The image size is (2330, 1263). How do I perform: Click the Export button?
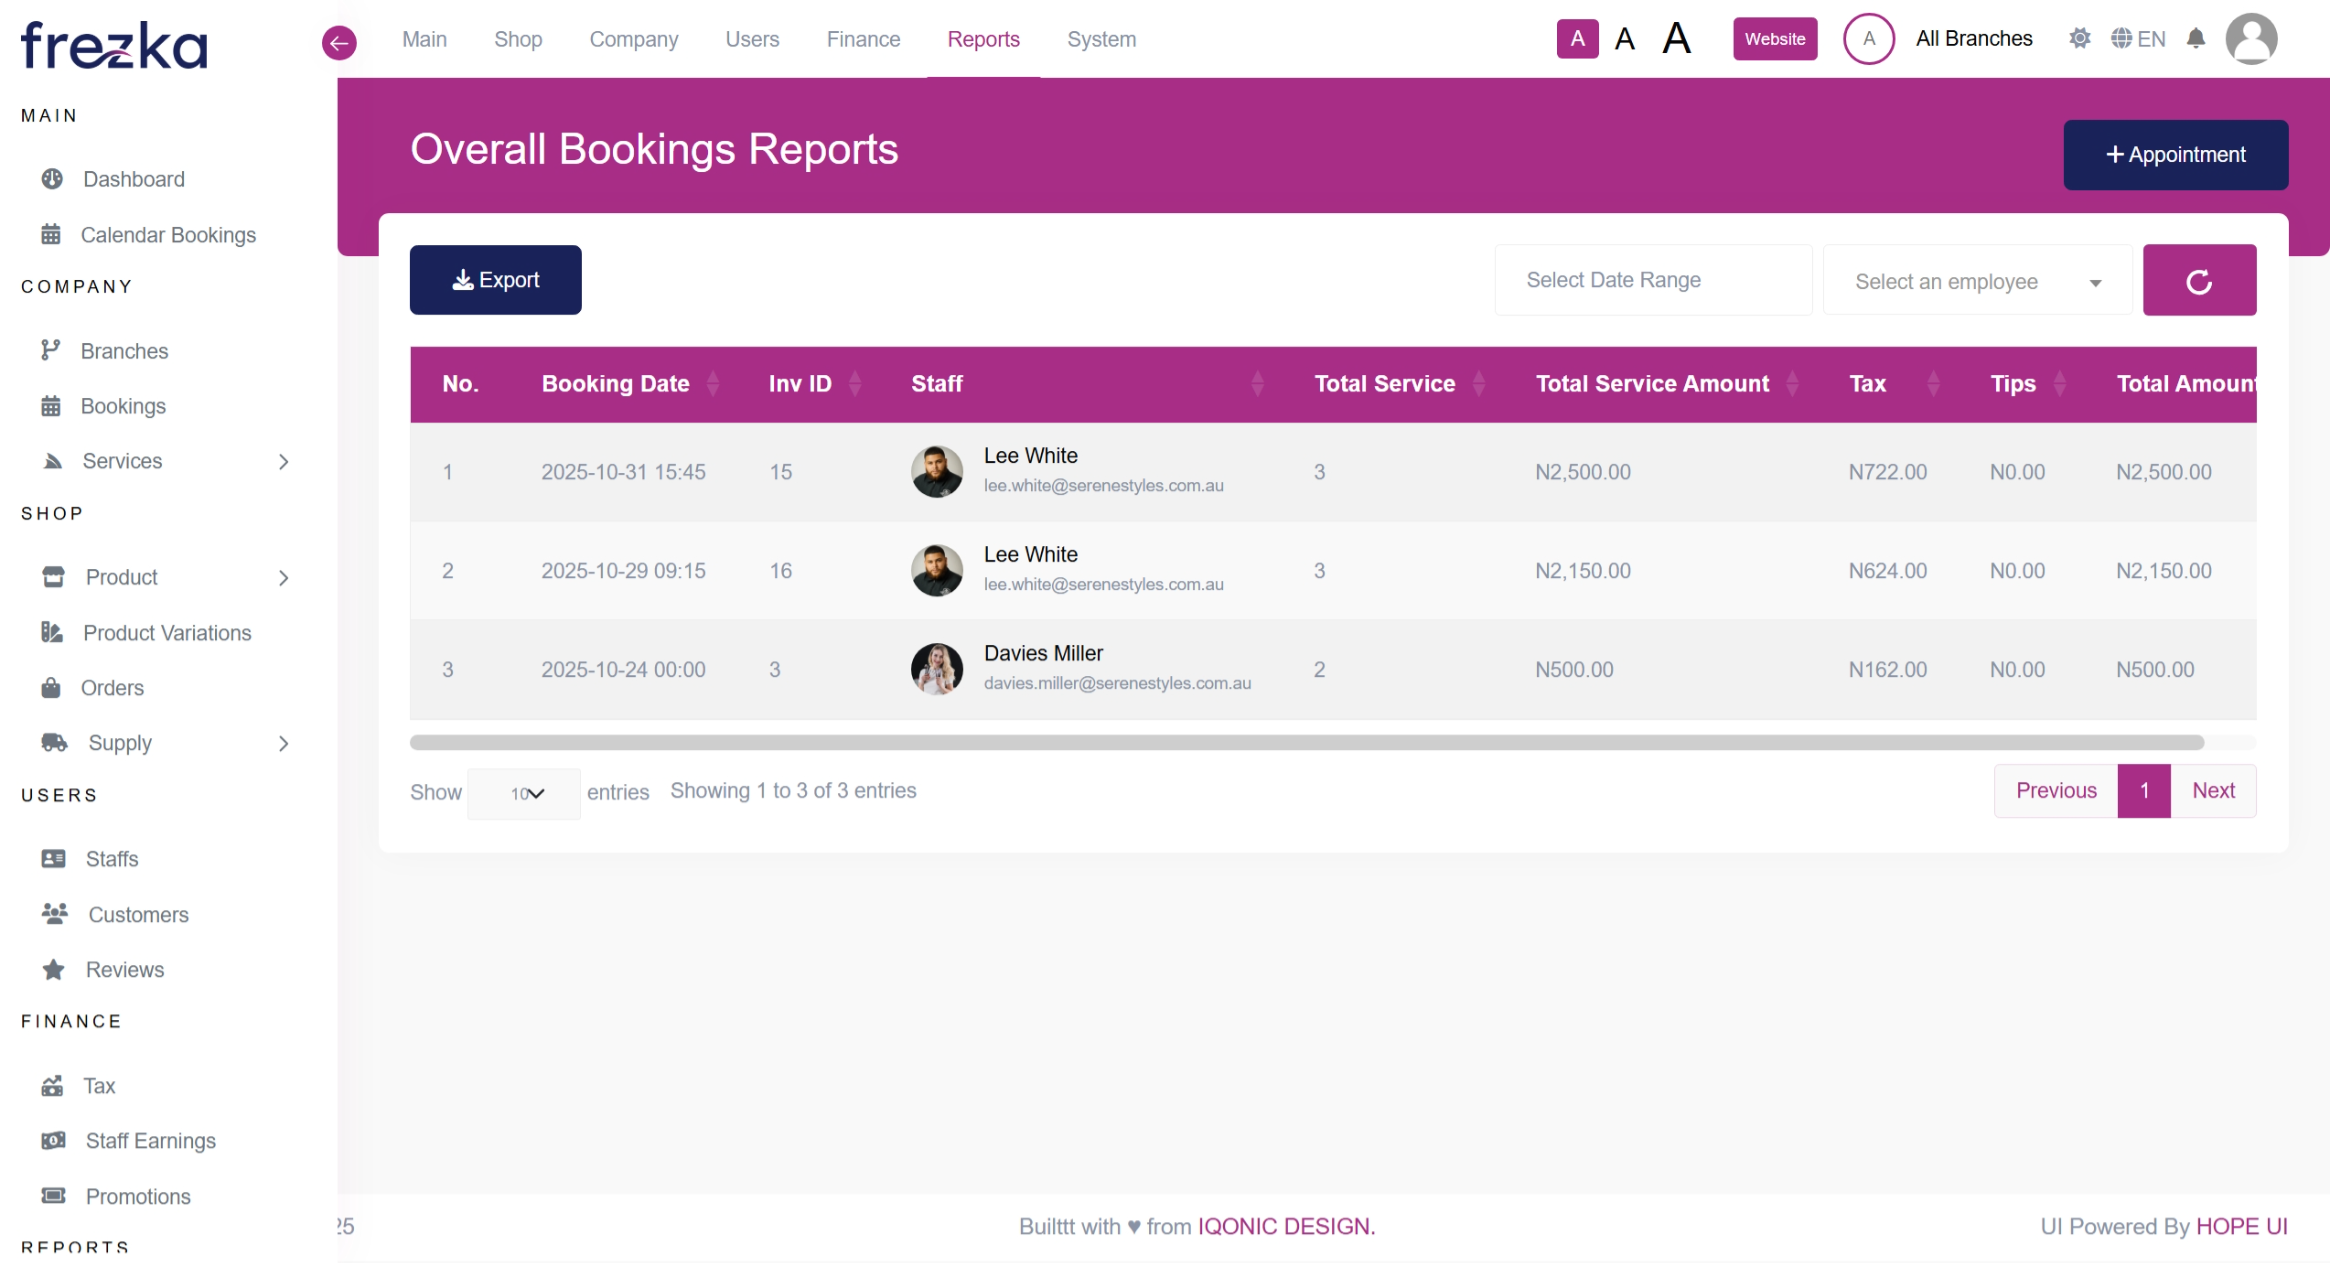[x=495, y=280]
